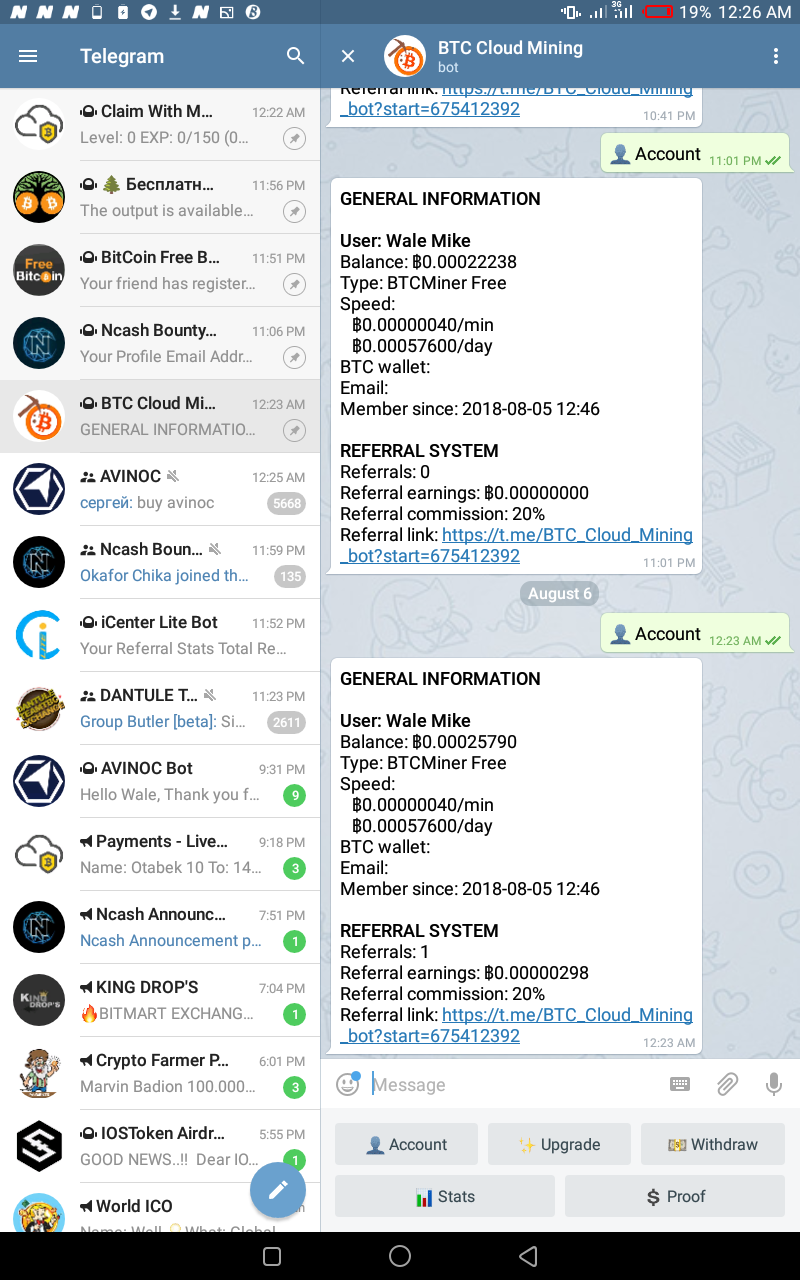The height and width of the screenshot is (1280, 800).
Task: Open the IOSToken Airdr... chat
Action: pyautogui.click(x=160, y=1146)
